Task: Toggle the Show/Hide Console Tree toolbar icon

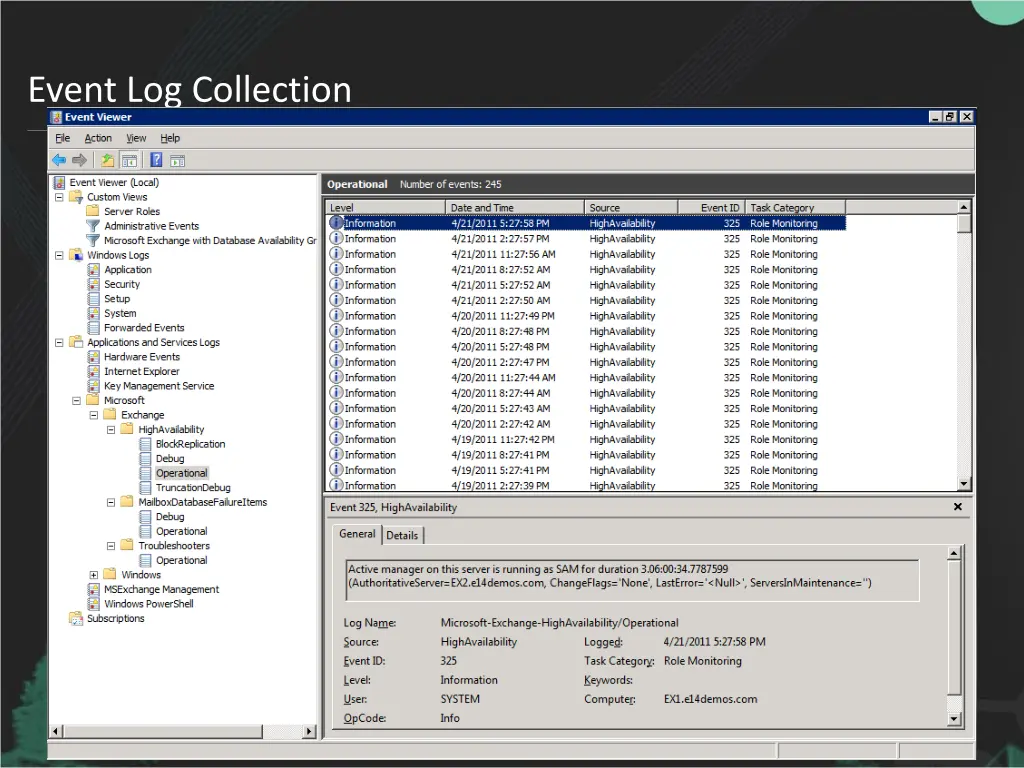Action: [x=129, y=160]
